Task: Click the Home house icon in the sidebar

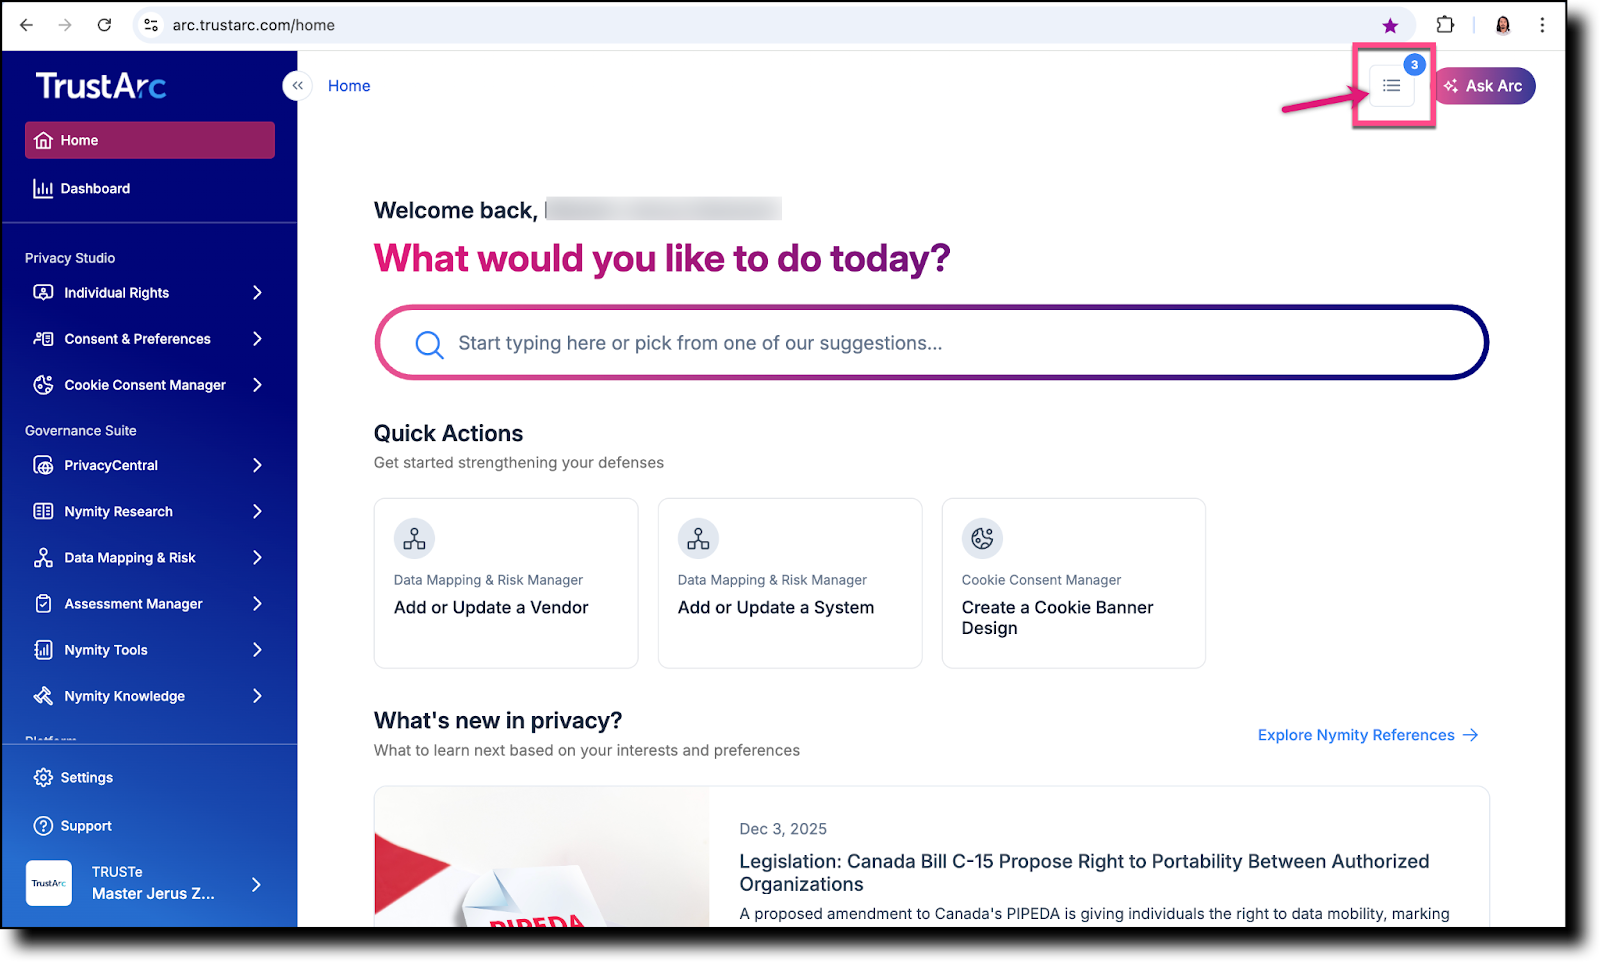Action: click(43, 140)
